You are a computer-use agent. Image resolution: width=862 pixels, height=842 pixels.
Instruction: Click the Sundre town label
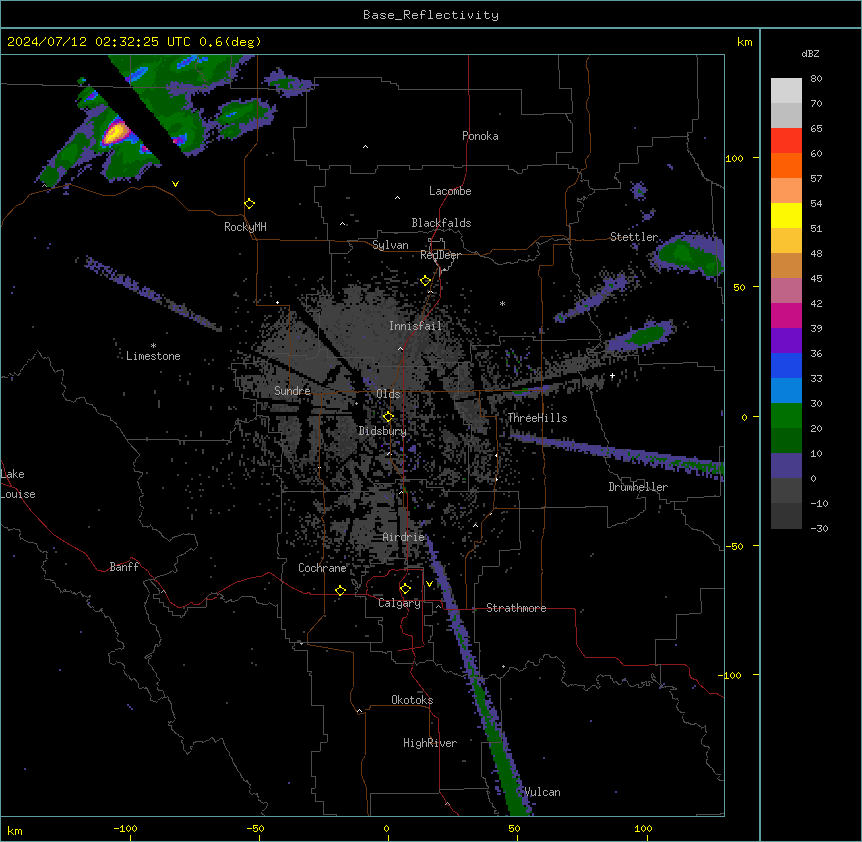point(292,391)
